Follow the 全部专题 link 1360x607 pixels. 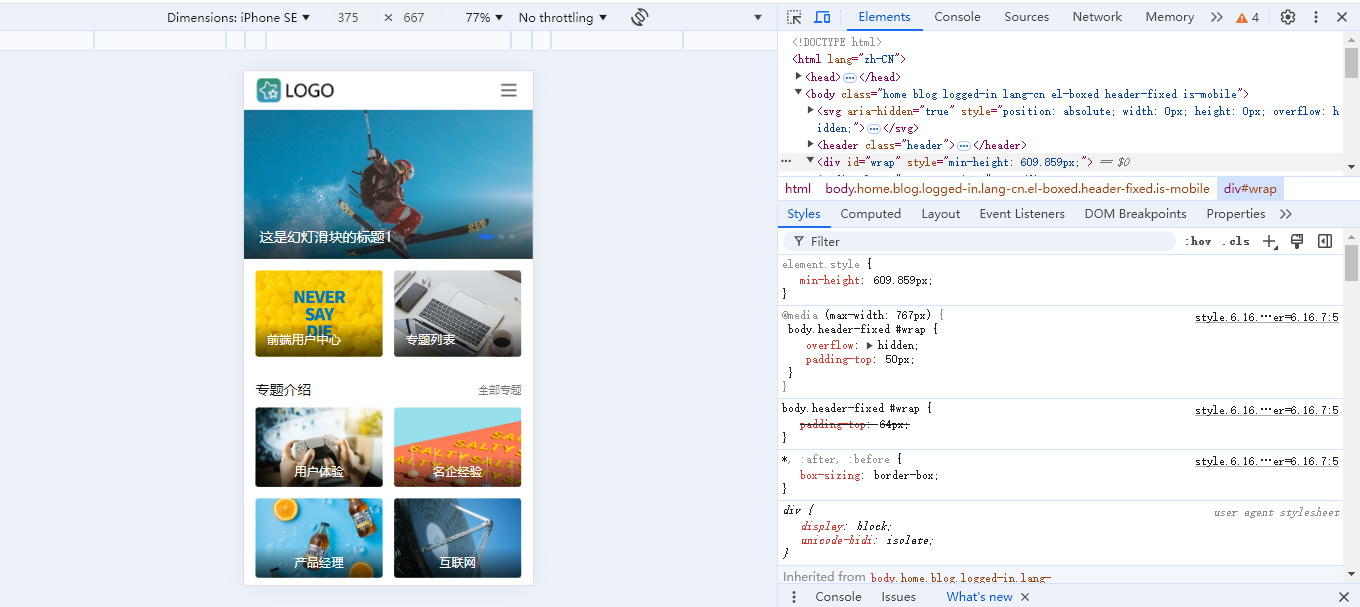(x=499, y=390)
